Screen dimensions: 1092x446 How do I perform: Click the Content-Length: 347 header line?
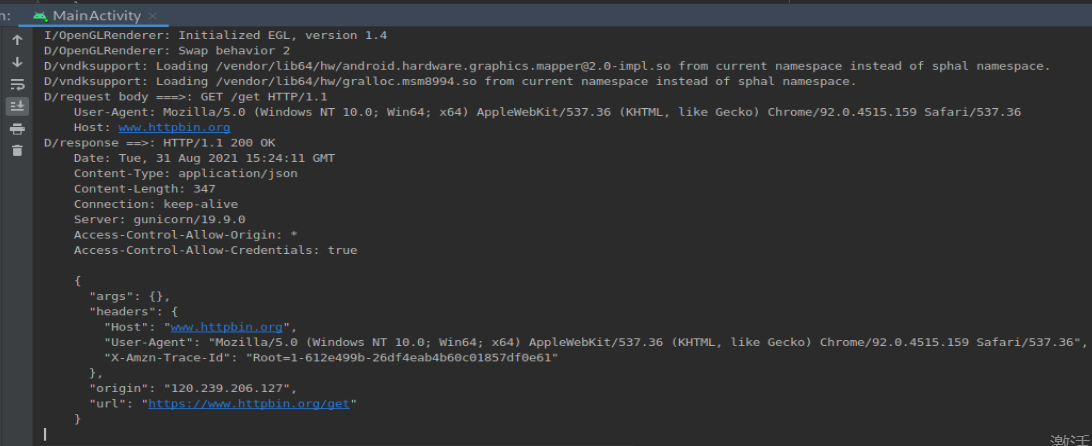144,189
